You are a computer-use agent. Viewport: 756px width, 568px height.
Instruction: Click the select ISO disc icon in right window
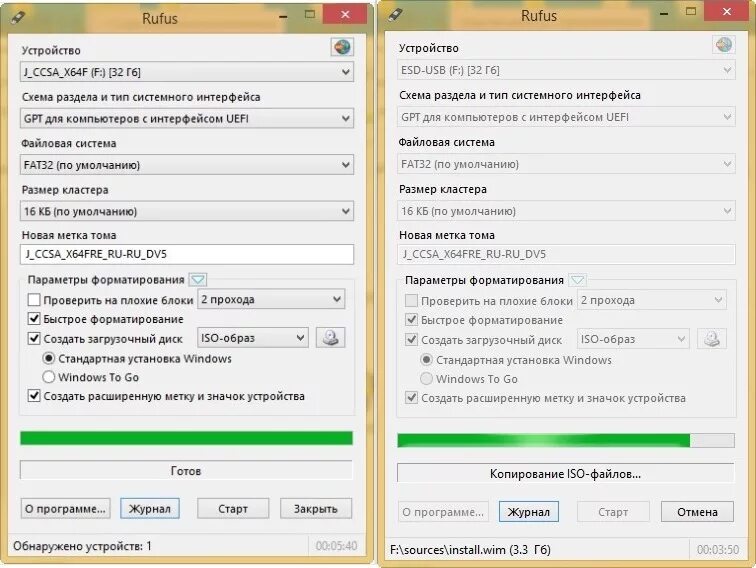coord(712,339)
